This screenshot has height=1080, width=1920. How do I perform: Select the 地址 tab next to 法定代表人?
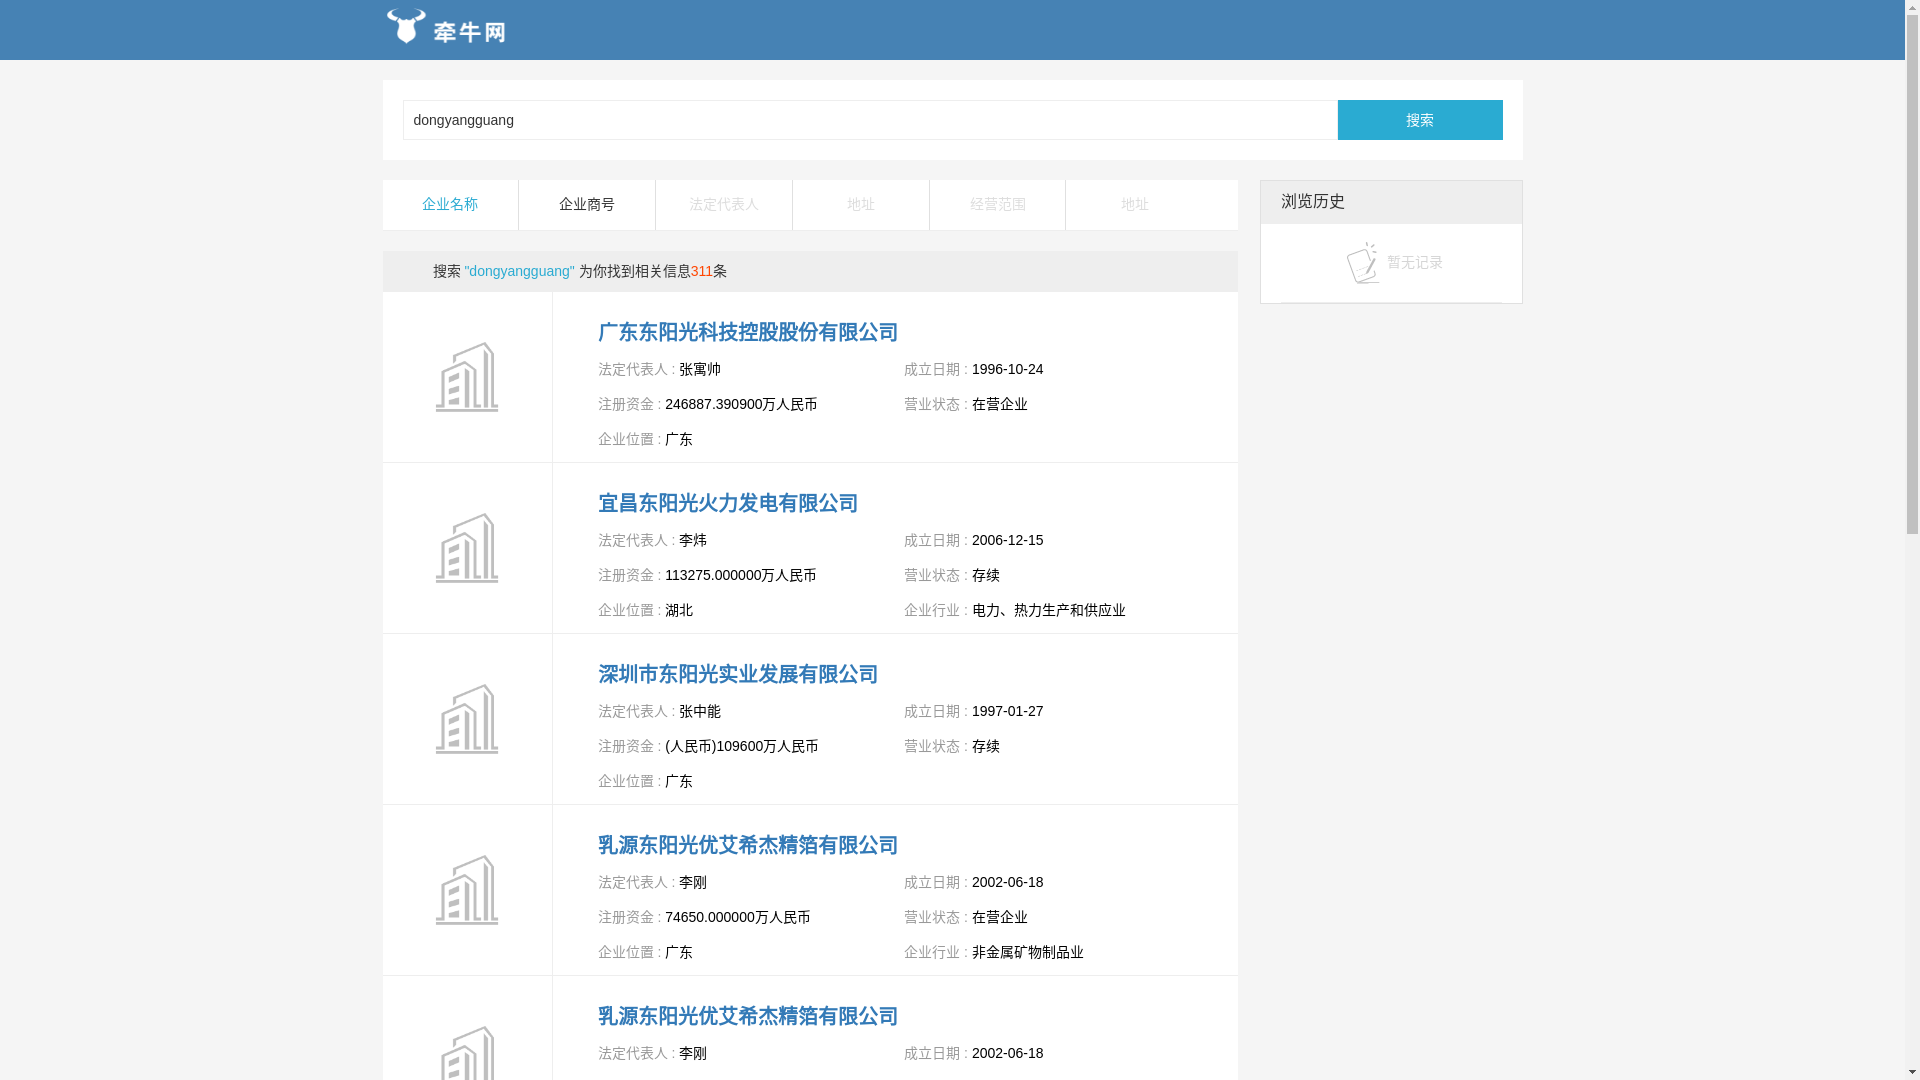pyautogui.click(x=861, y=204)
